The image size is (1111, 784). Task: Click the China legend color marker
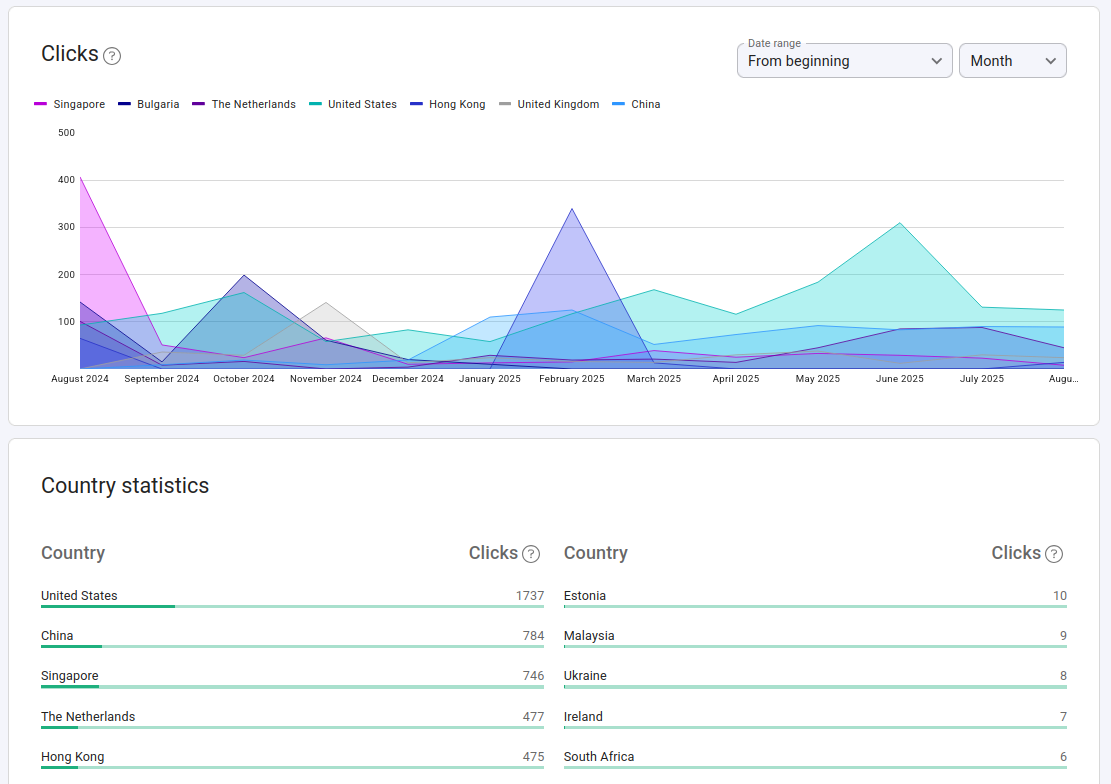click(x=618, y=105)
